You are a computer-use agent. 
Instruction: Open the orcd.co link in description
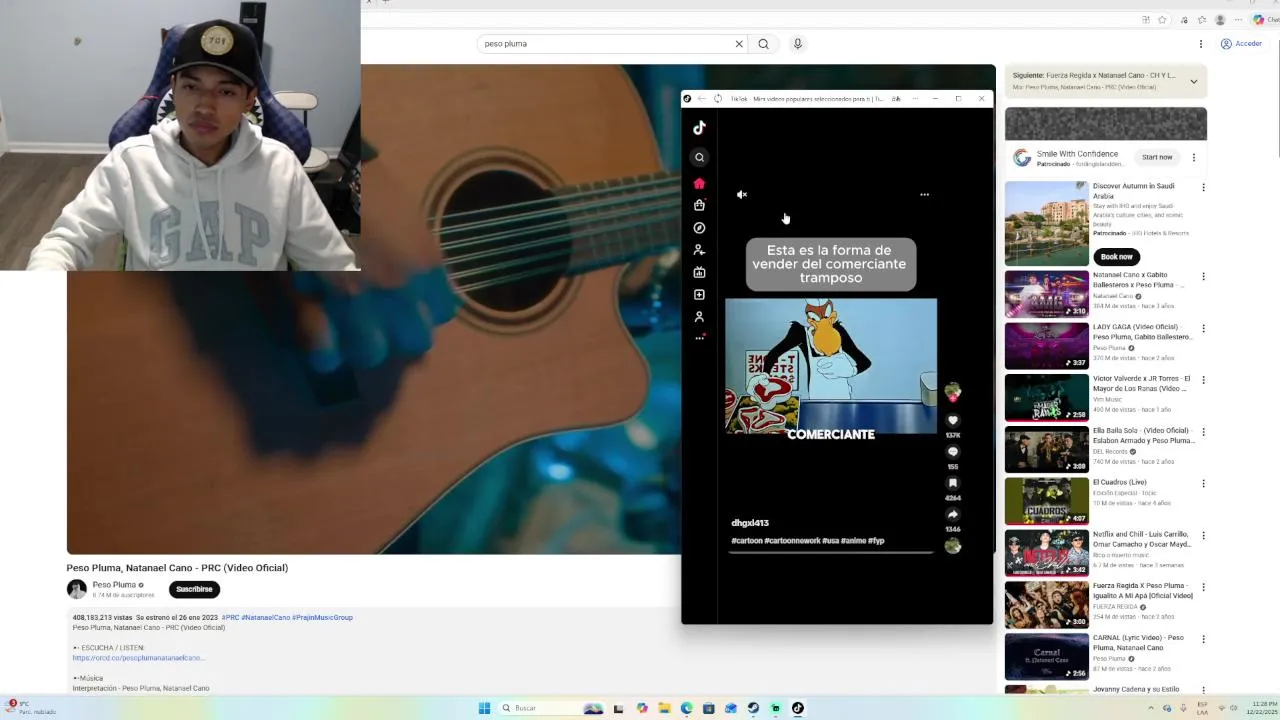point(138,658)
